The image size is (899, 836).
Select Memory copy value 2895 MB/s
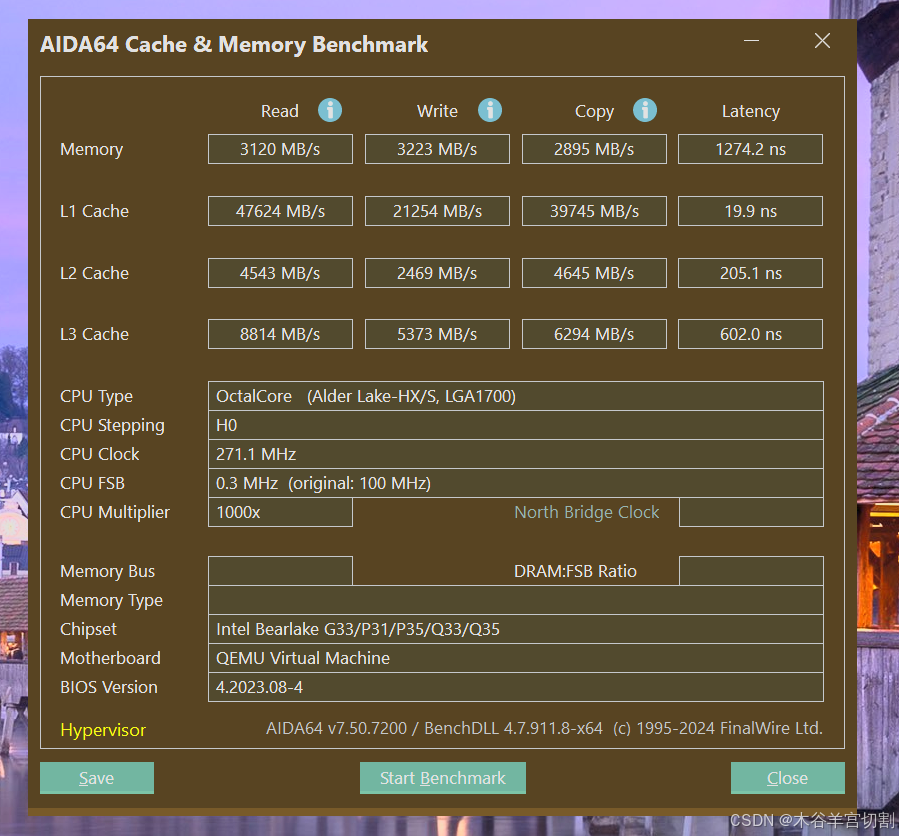[595, 149]
